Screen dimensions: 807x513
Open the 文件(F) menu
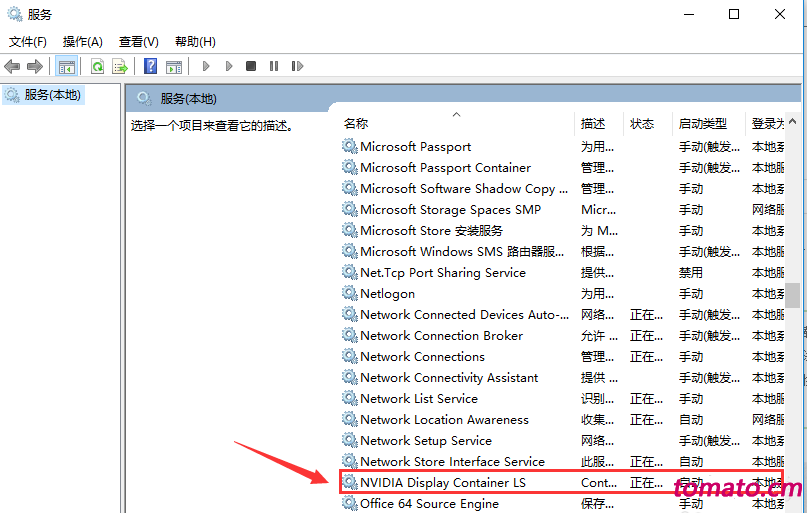[28, 42]
